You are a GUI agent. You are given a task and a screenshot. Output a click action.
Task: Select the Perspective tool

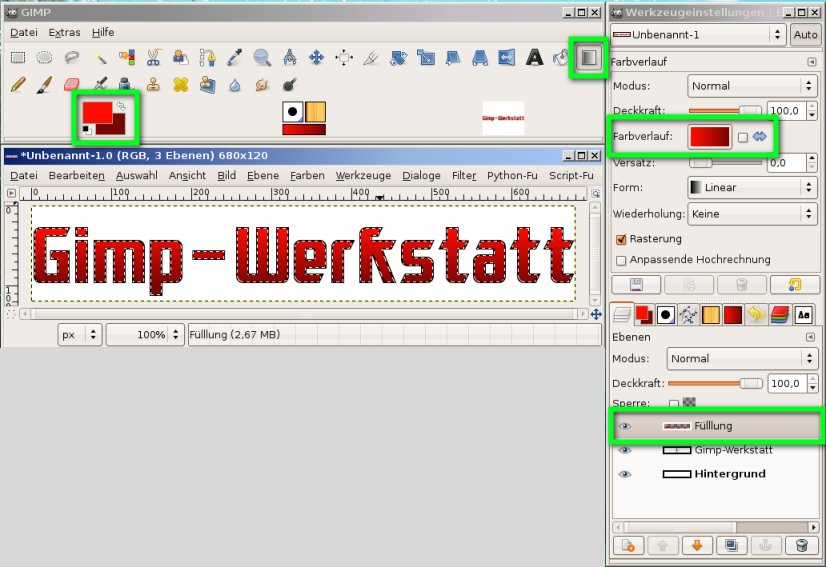(x=479, y=57)
